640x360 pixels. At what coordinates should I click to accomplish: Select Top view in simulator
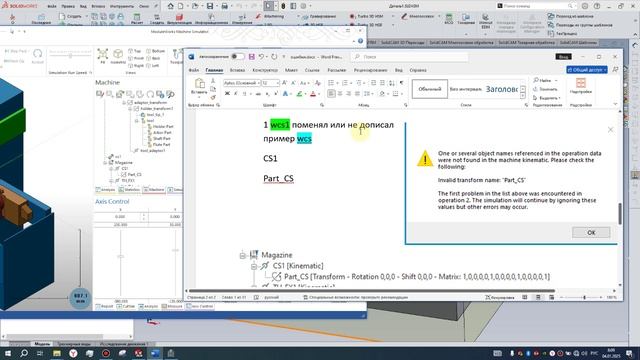pyautogui.click(x=134, y=51)
